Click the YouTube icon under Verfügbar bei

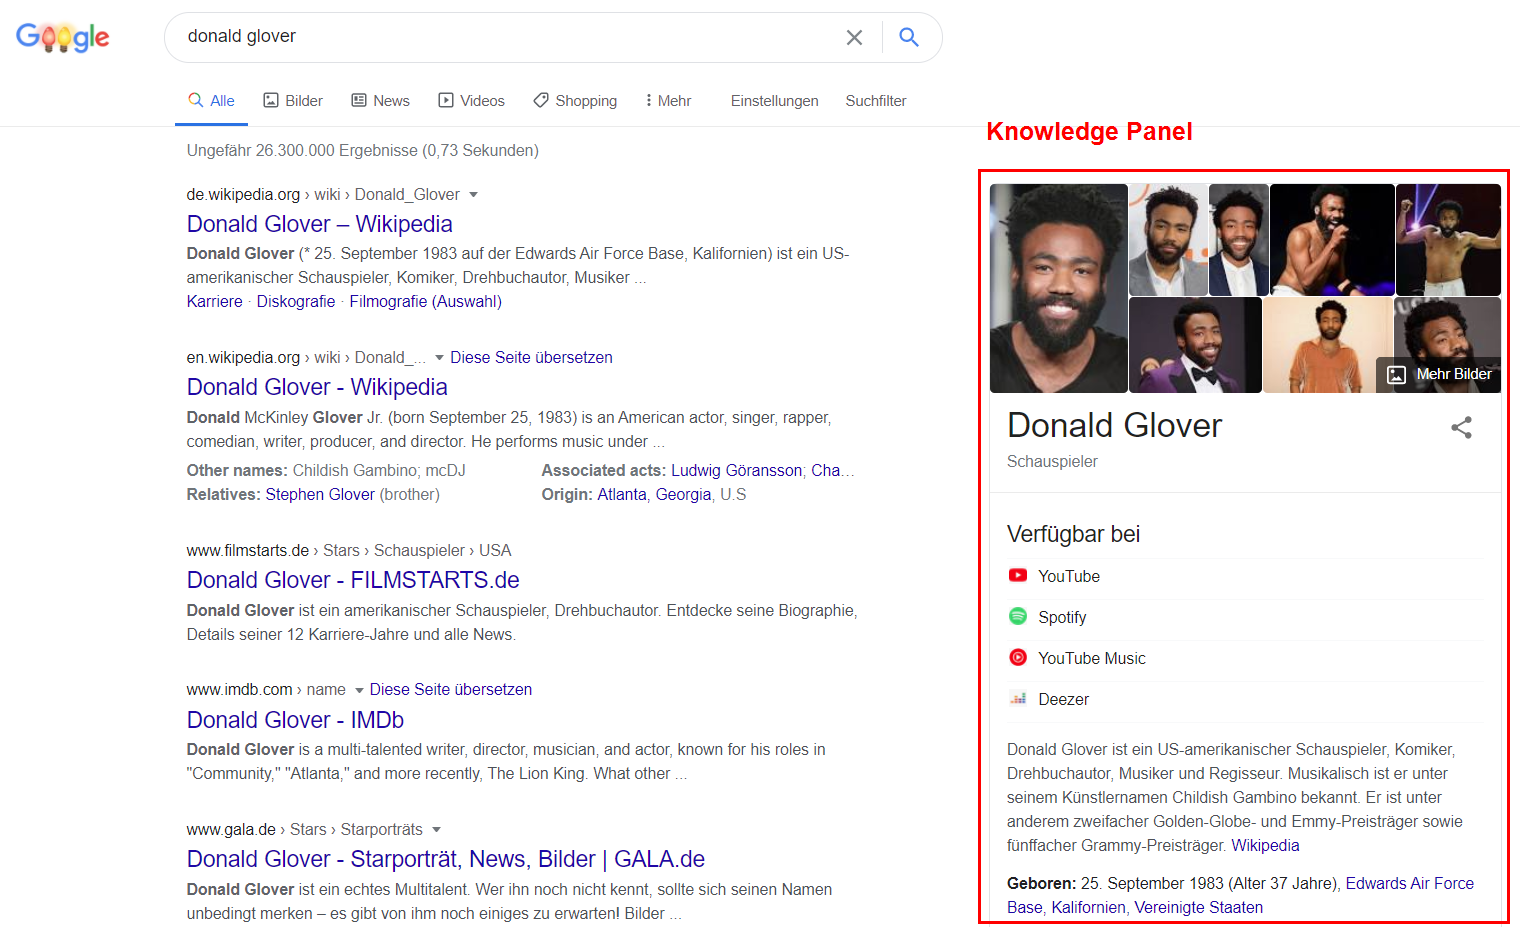click(x=1018, y=575)
